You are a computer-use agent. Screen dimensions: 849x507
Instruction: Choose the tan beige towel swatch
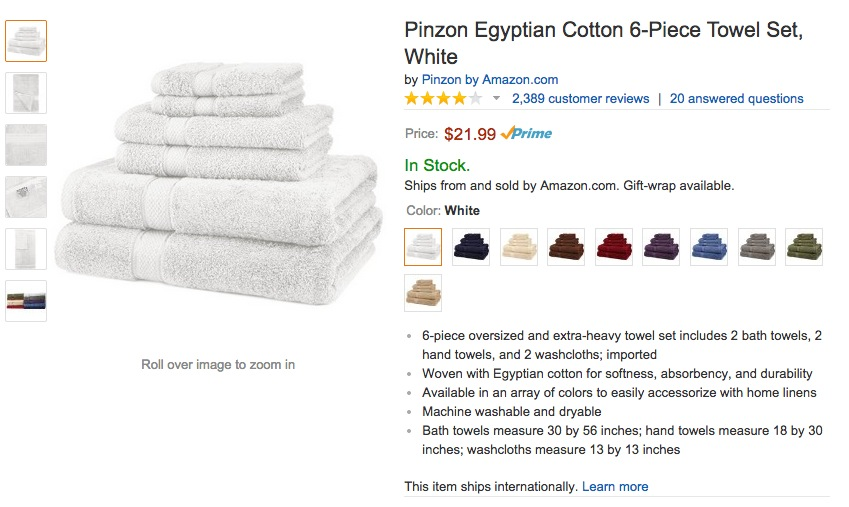click(423, 293)
